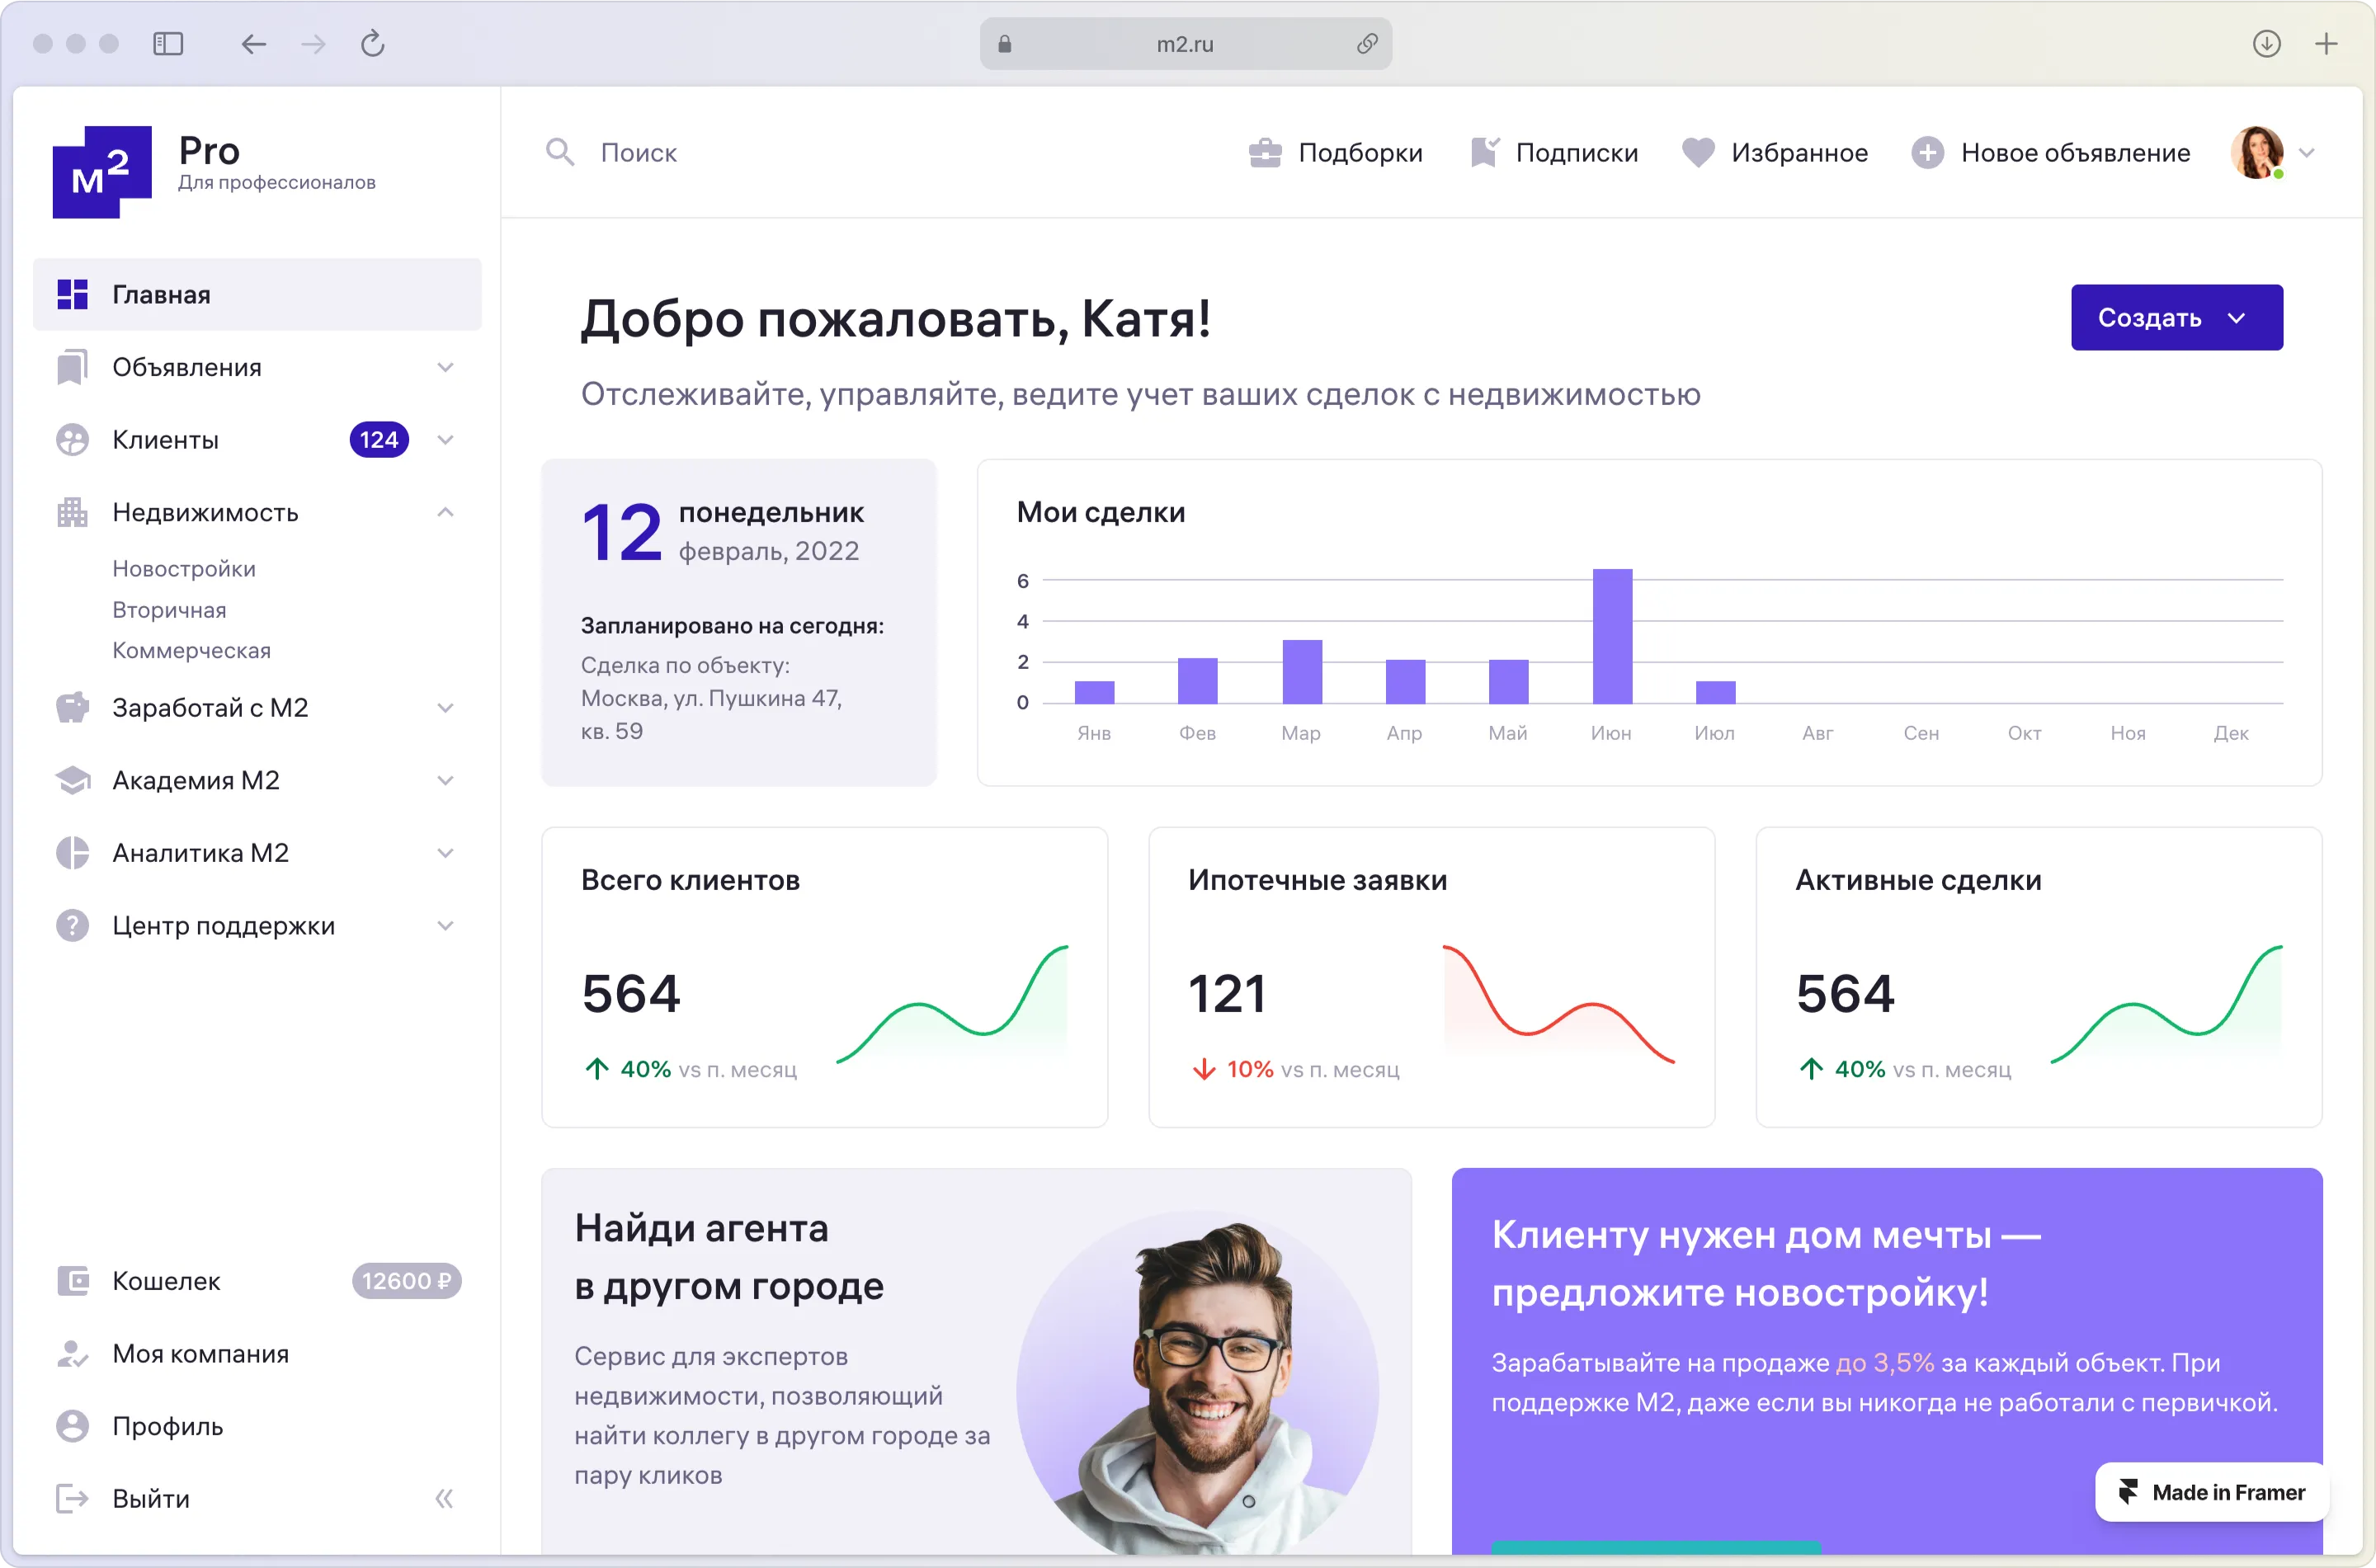Open Подборки briefcase icon
2376x1568 pixels.
click(1265, 152)
